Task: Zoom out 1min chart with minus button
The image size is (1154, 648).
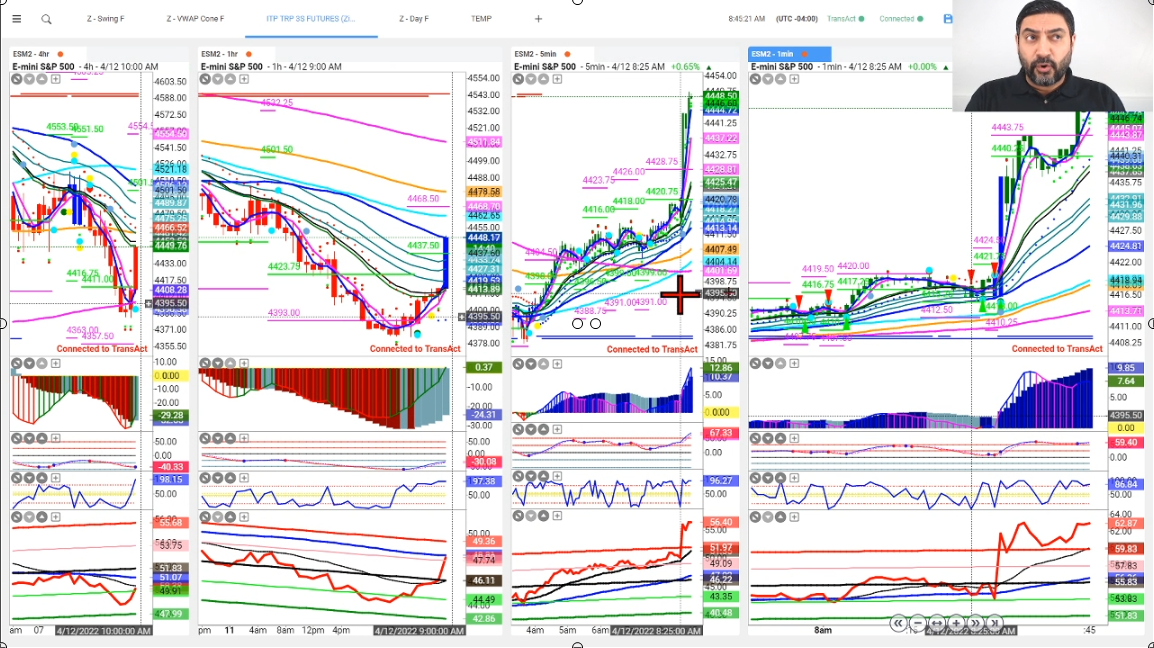Action: pos(919,623)
